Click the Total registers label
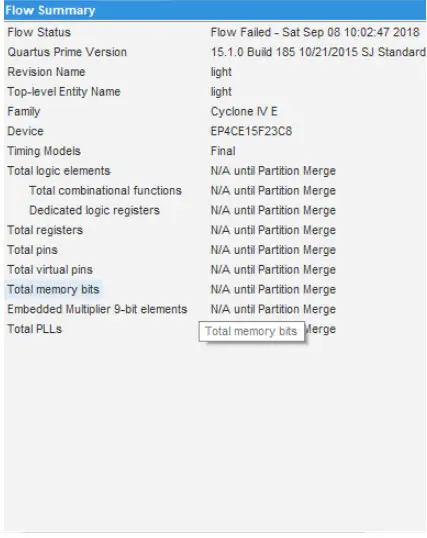Viewport: 427px width, 538px height. pos(45,230)
